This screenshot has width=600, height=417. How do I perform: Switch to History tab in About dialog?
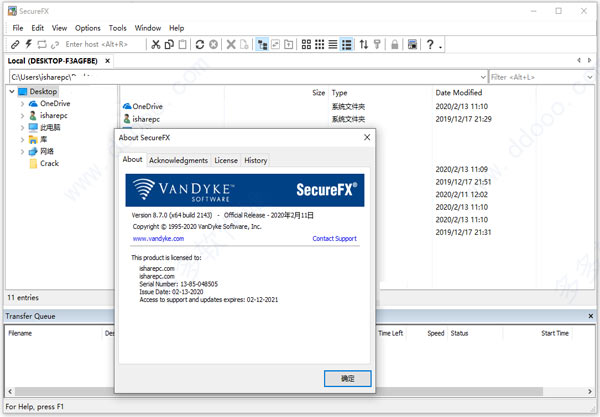point(256,160)
